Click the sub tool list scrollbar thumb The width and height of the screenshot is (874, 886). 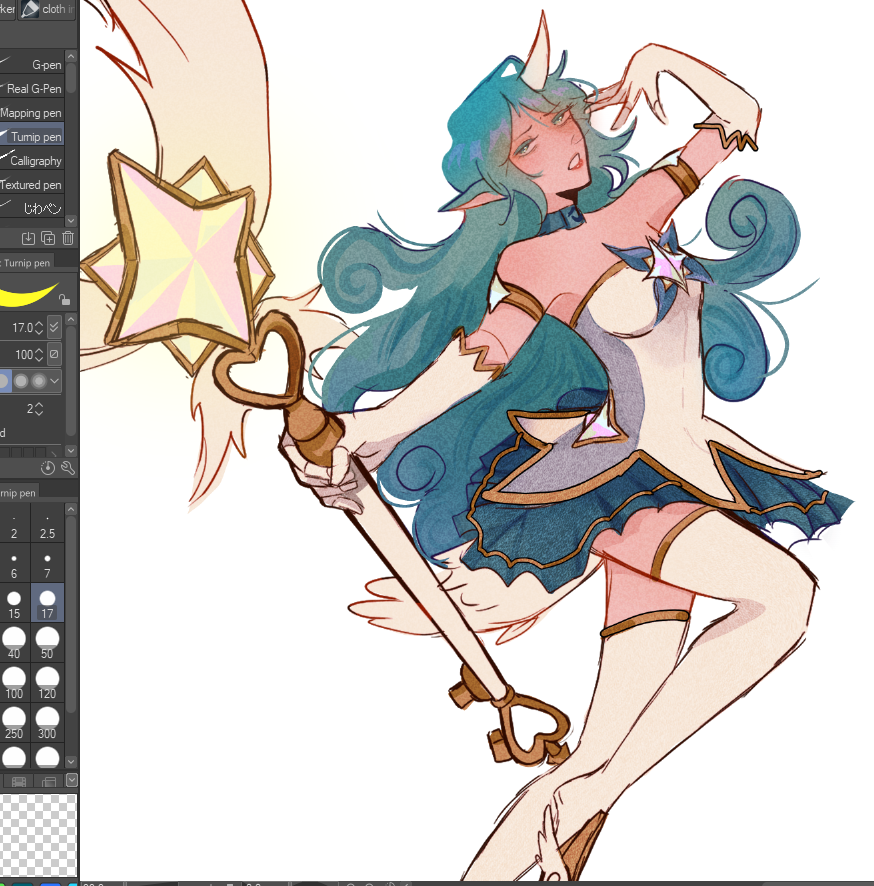[x=71, y=77]
